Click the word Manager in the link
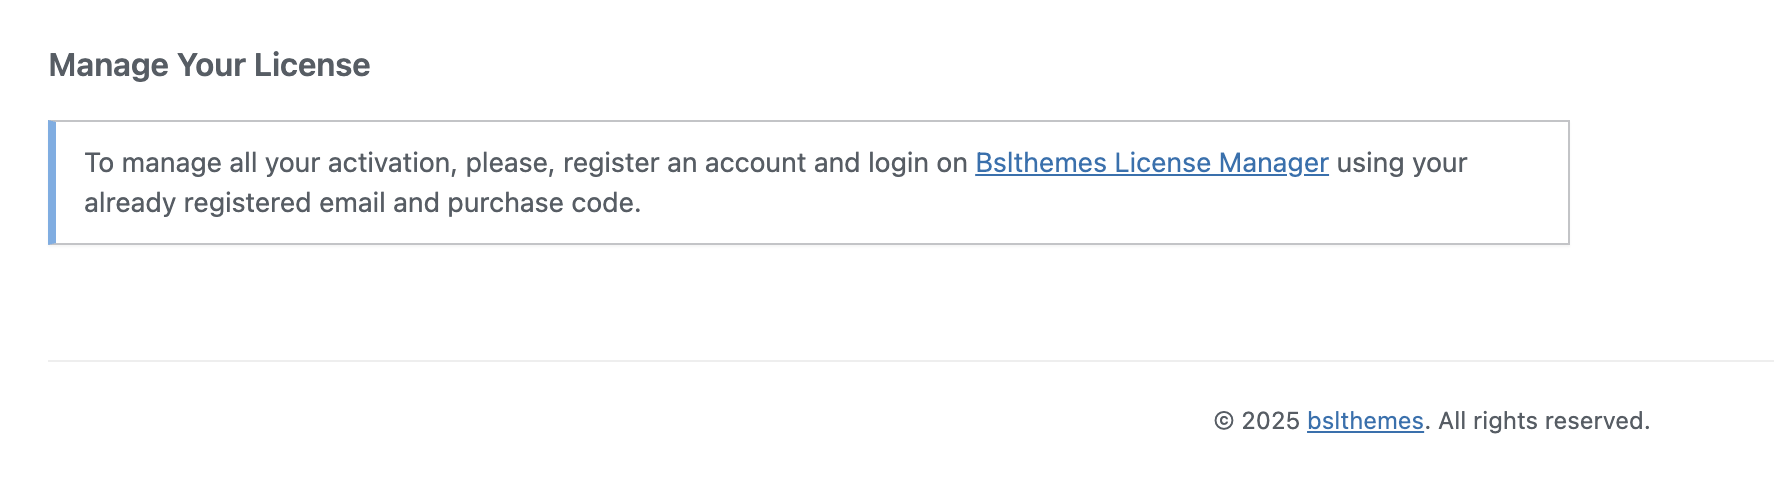Image resolution: width=1774 pixels, height=500 pixels. [1273, 163]
